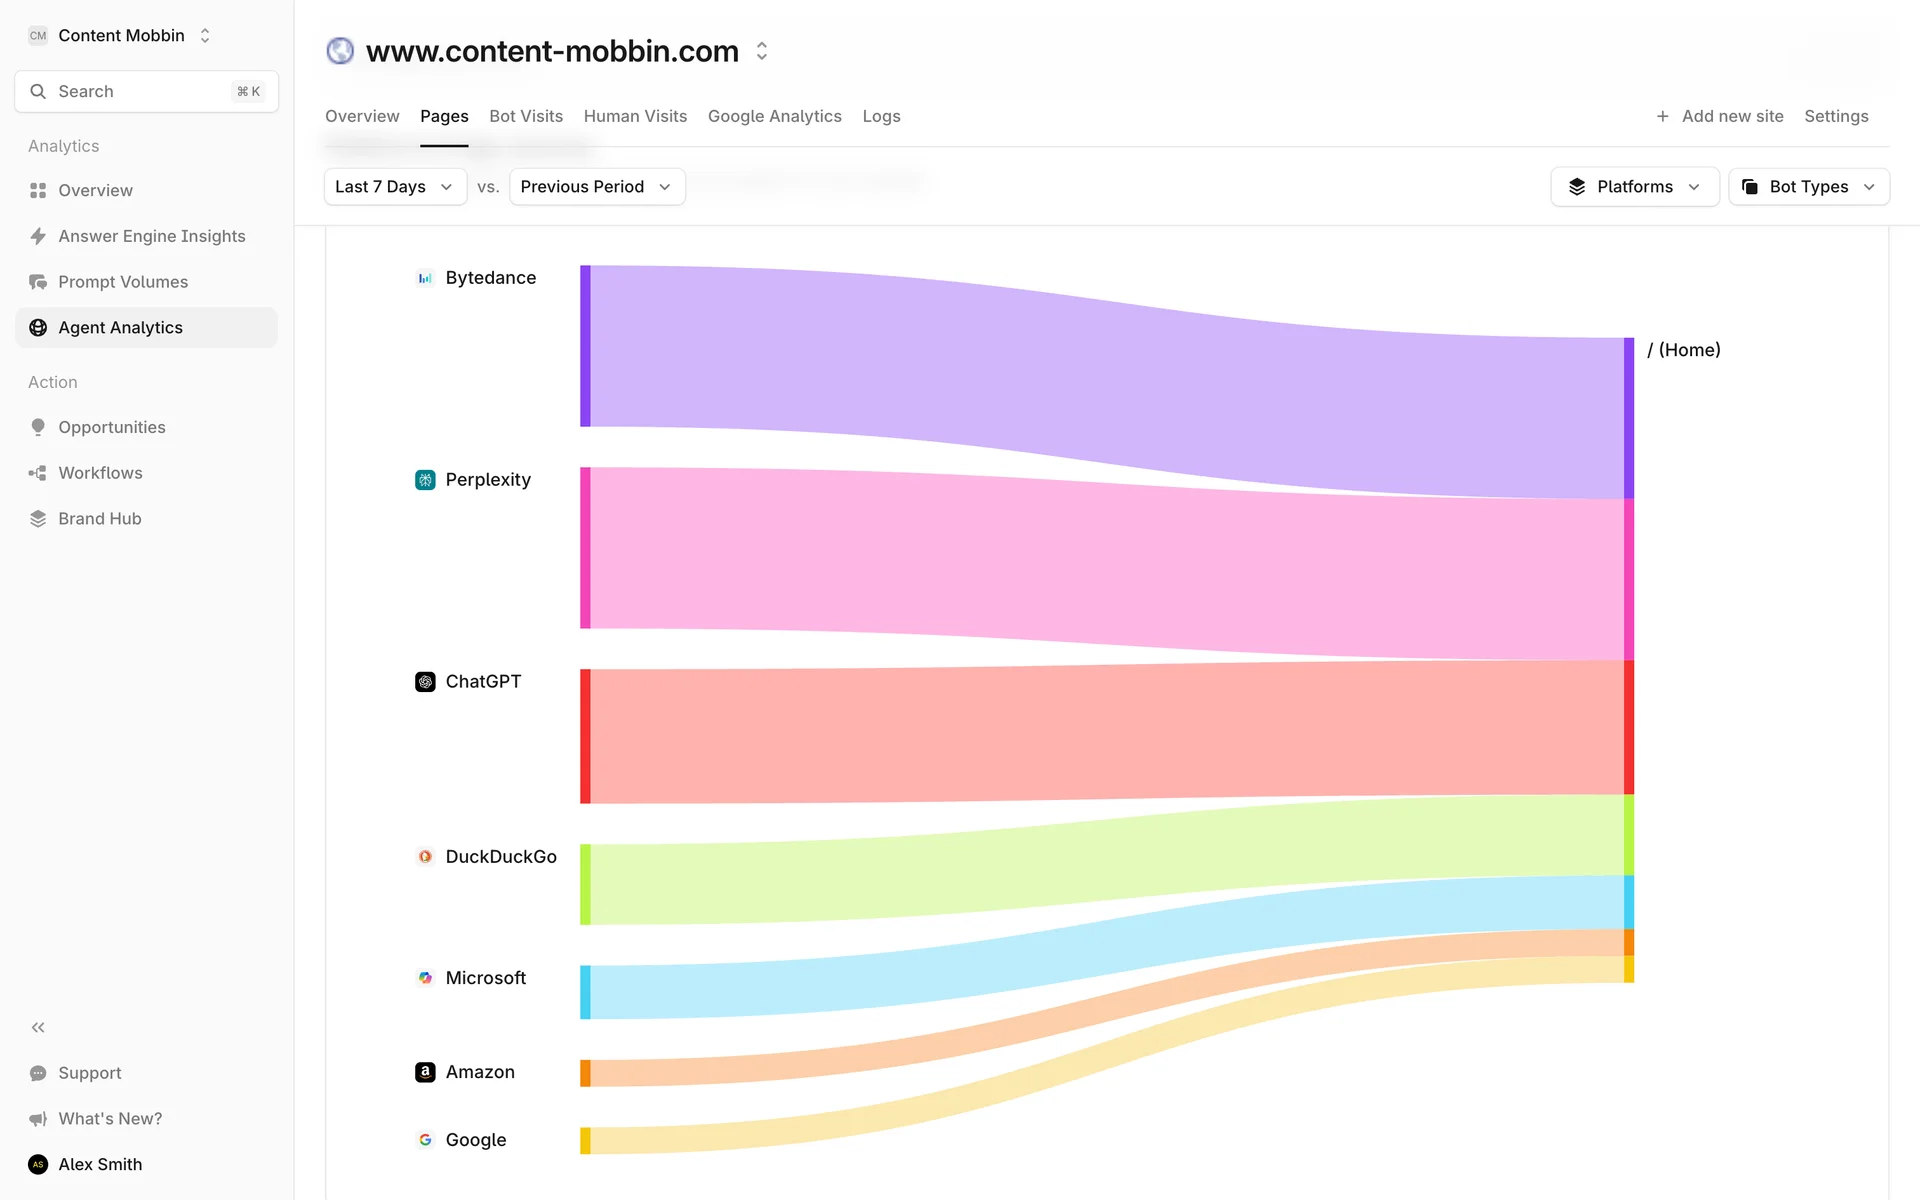The image size is (1920, 1200).
Task: Open the Previous Period comparison dropdown
Action: click(x=596, y=187)
